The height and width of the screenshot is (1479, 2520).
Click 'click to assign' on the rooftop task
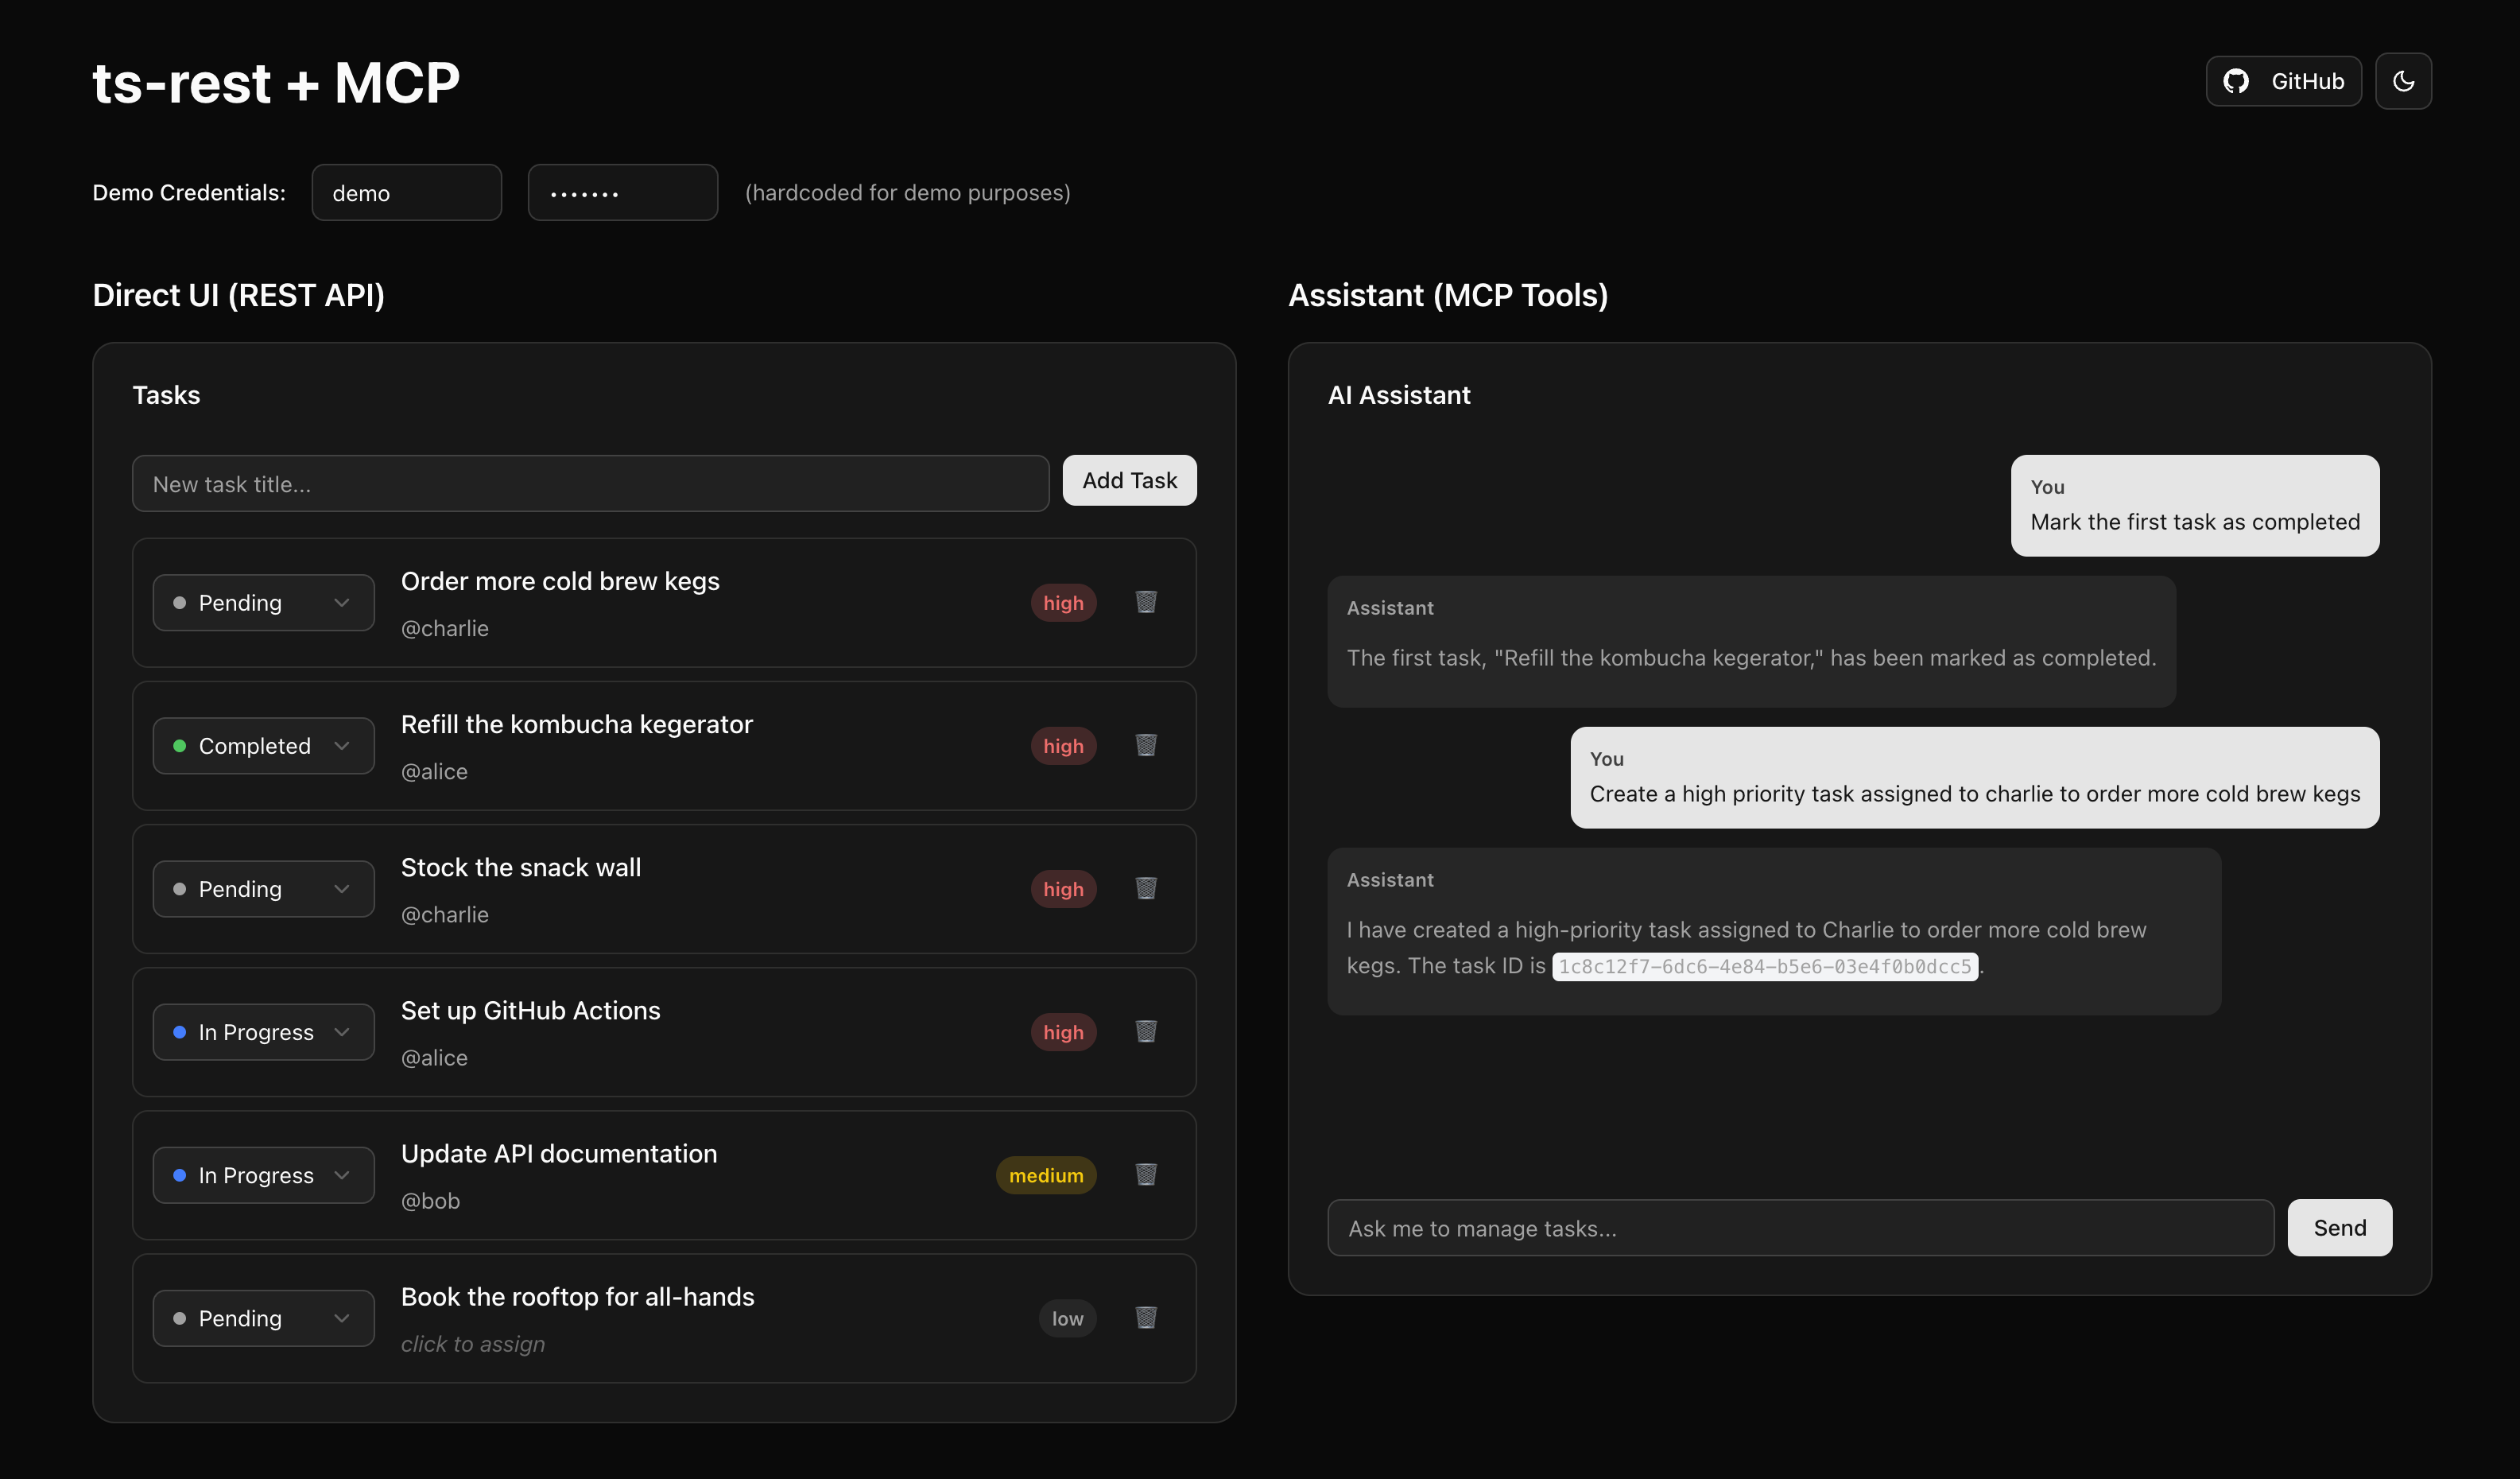point(473,1344)
